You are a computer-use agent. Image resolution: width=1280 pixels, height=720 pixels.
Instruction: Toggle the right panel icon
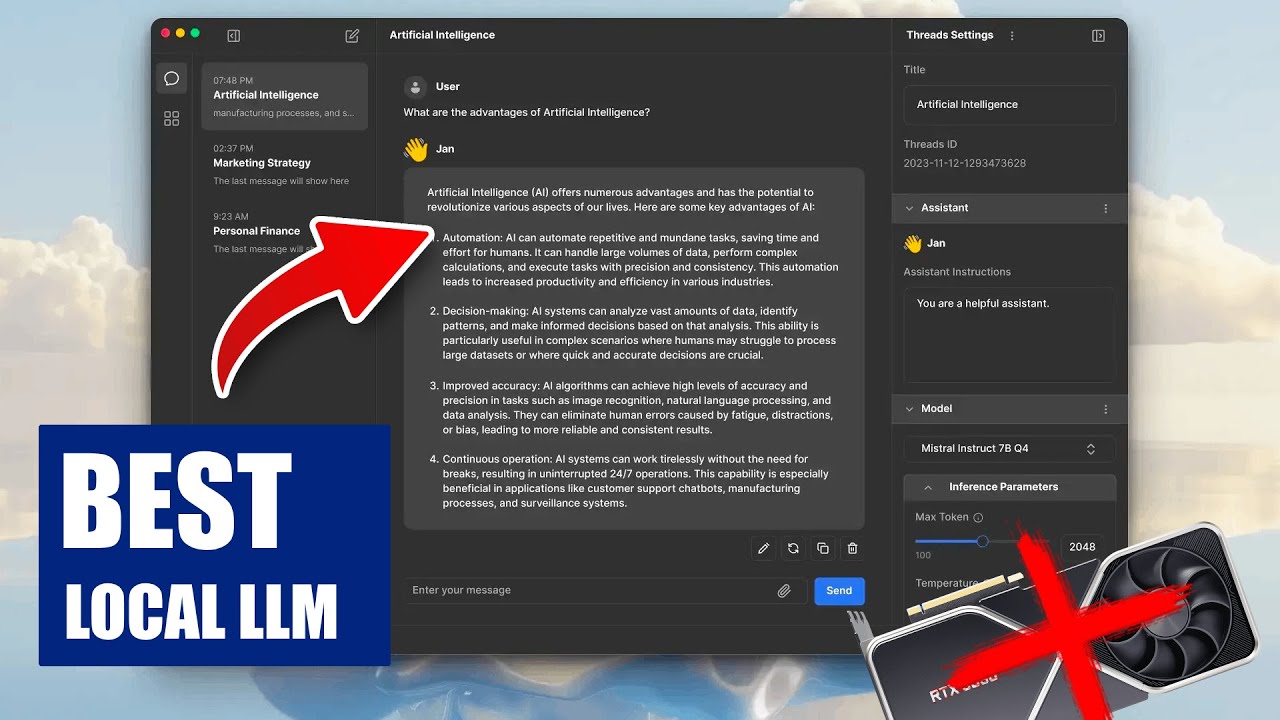coord(1098,35)
